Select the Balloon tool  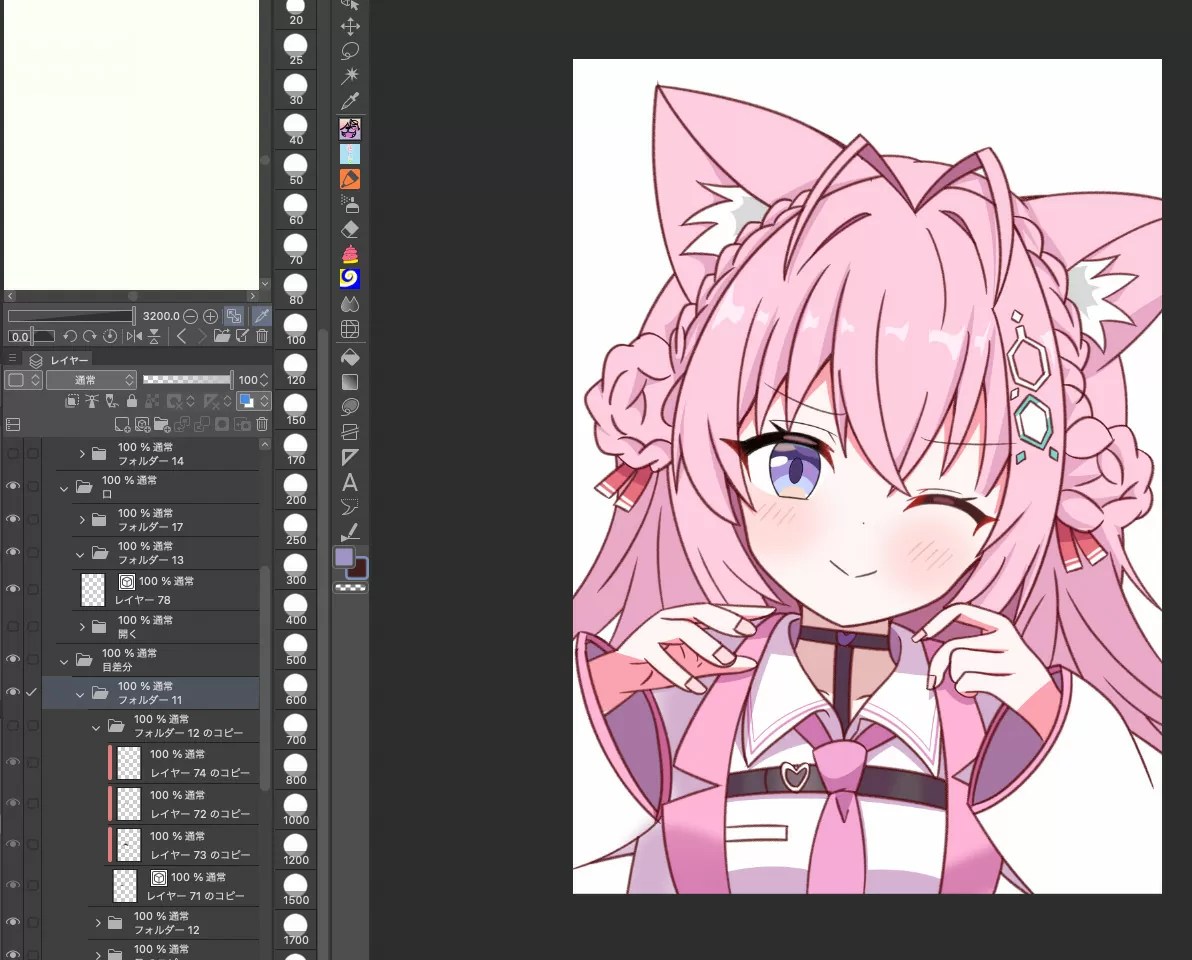click(x=350, y=507)
